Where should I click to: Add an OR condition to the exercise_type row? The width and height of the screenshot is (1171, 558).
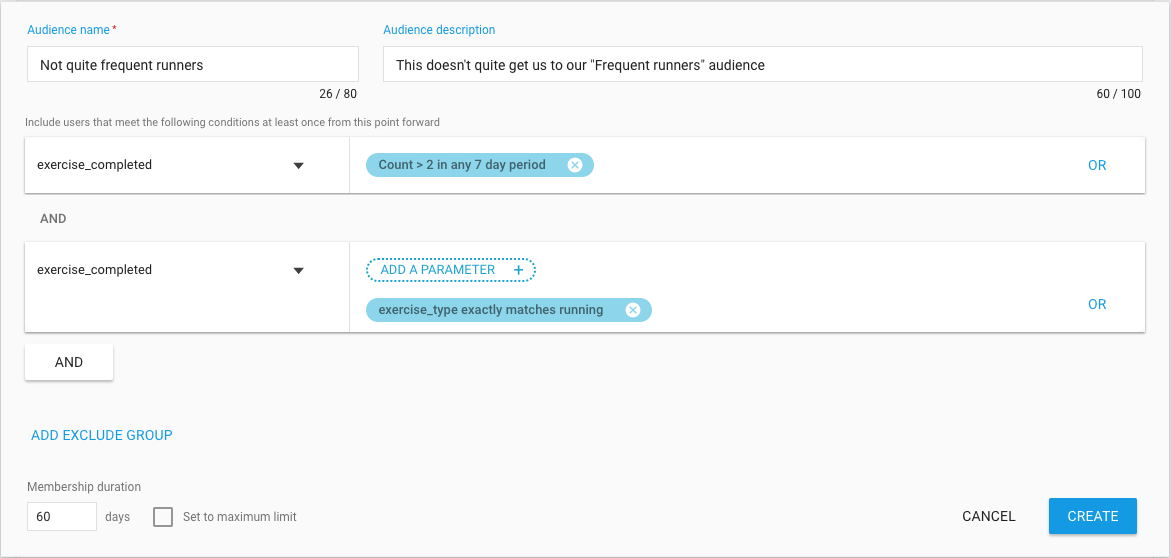pos(1097,304)
